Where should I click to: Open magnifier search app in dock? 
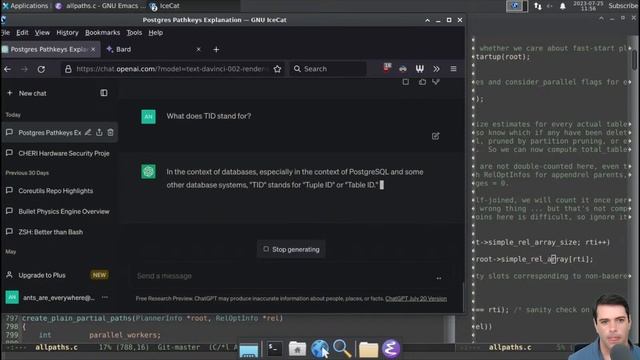click(x=342, y=349)
